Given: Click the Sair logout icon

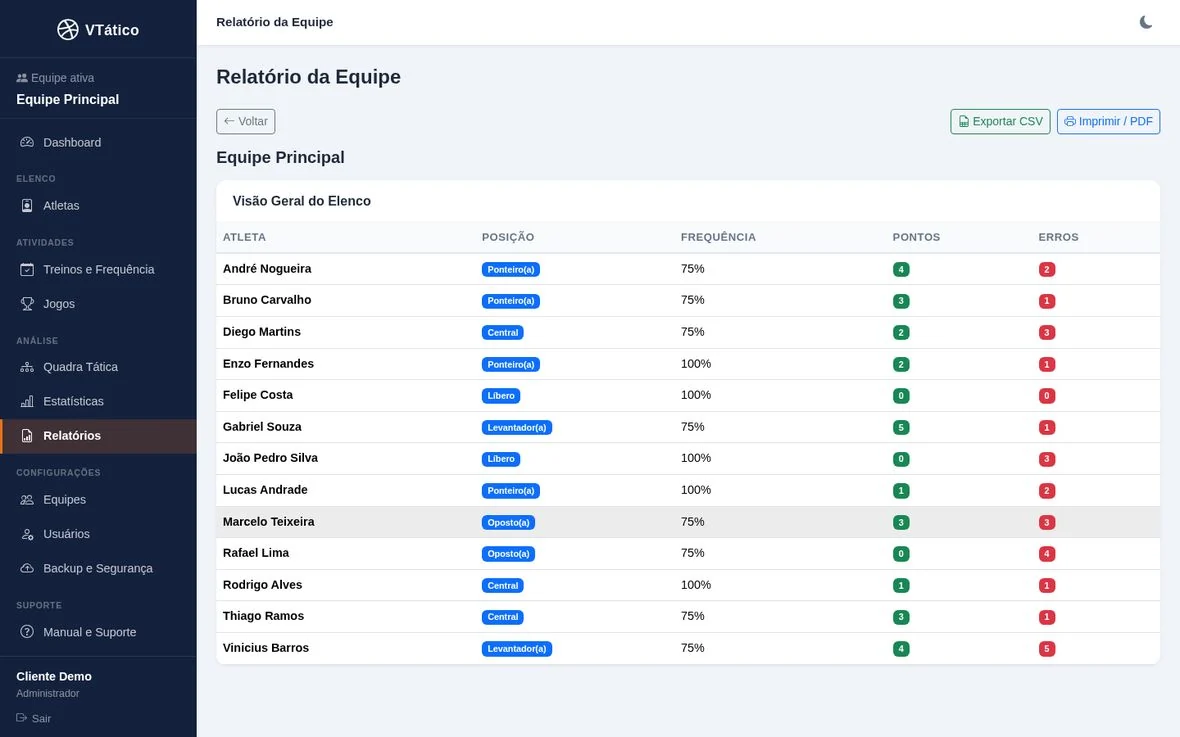Looking at the screenshot, I should pos(22,718).
